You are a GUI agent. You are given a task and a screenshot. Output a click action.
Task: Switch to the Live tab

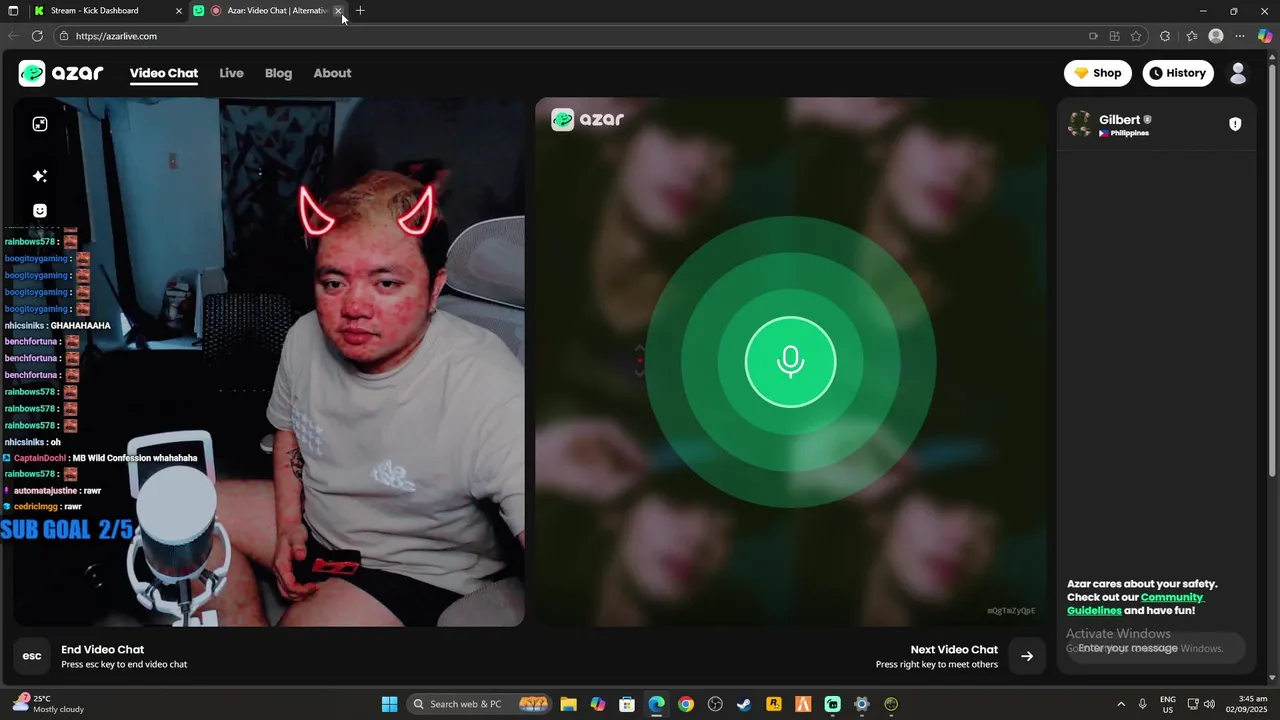[x=231, y=73]
